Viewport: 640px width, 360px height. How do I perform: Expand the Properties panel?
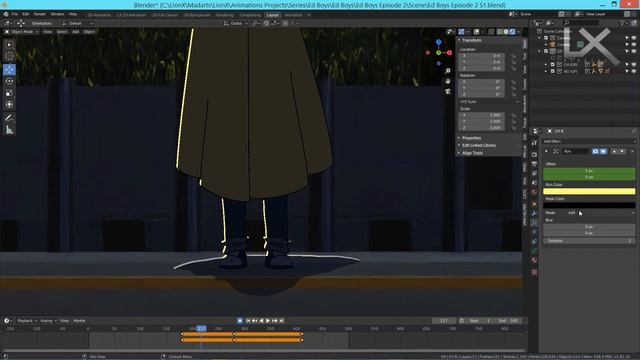(471, 138)
